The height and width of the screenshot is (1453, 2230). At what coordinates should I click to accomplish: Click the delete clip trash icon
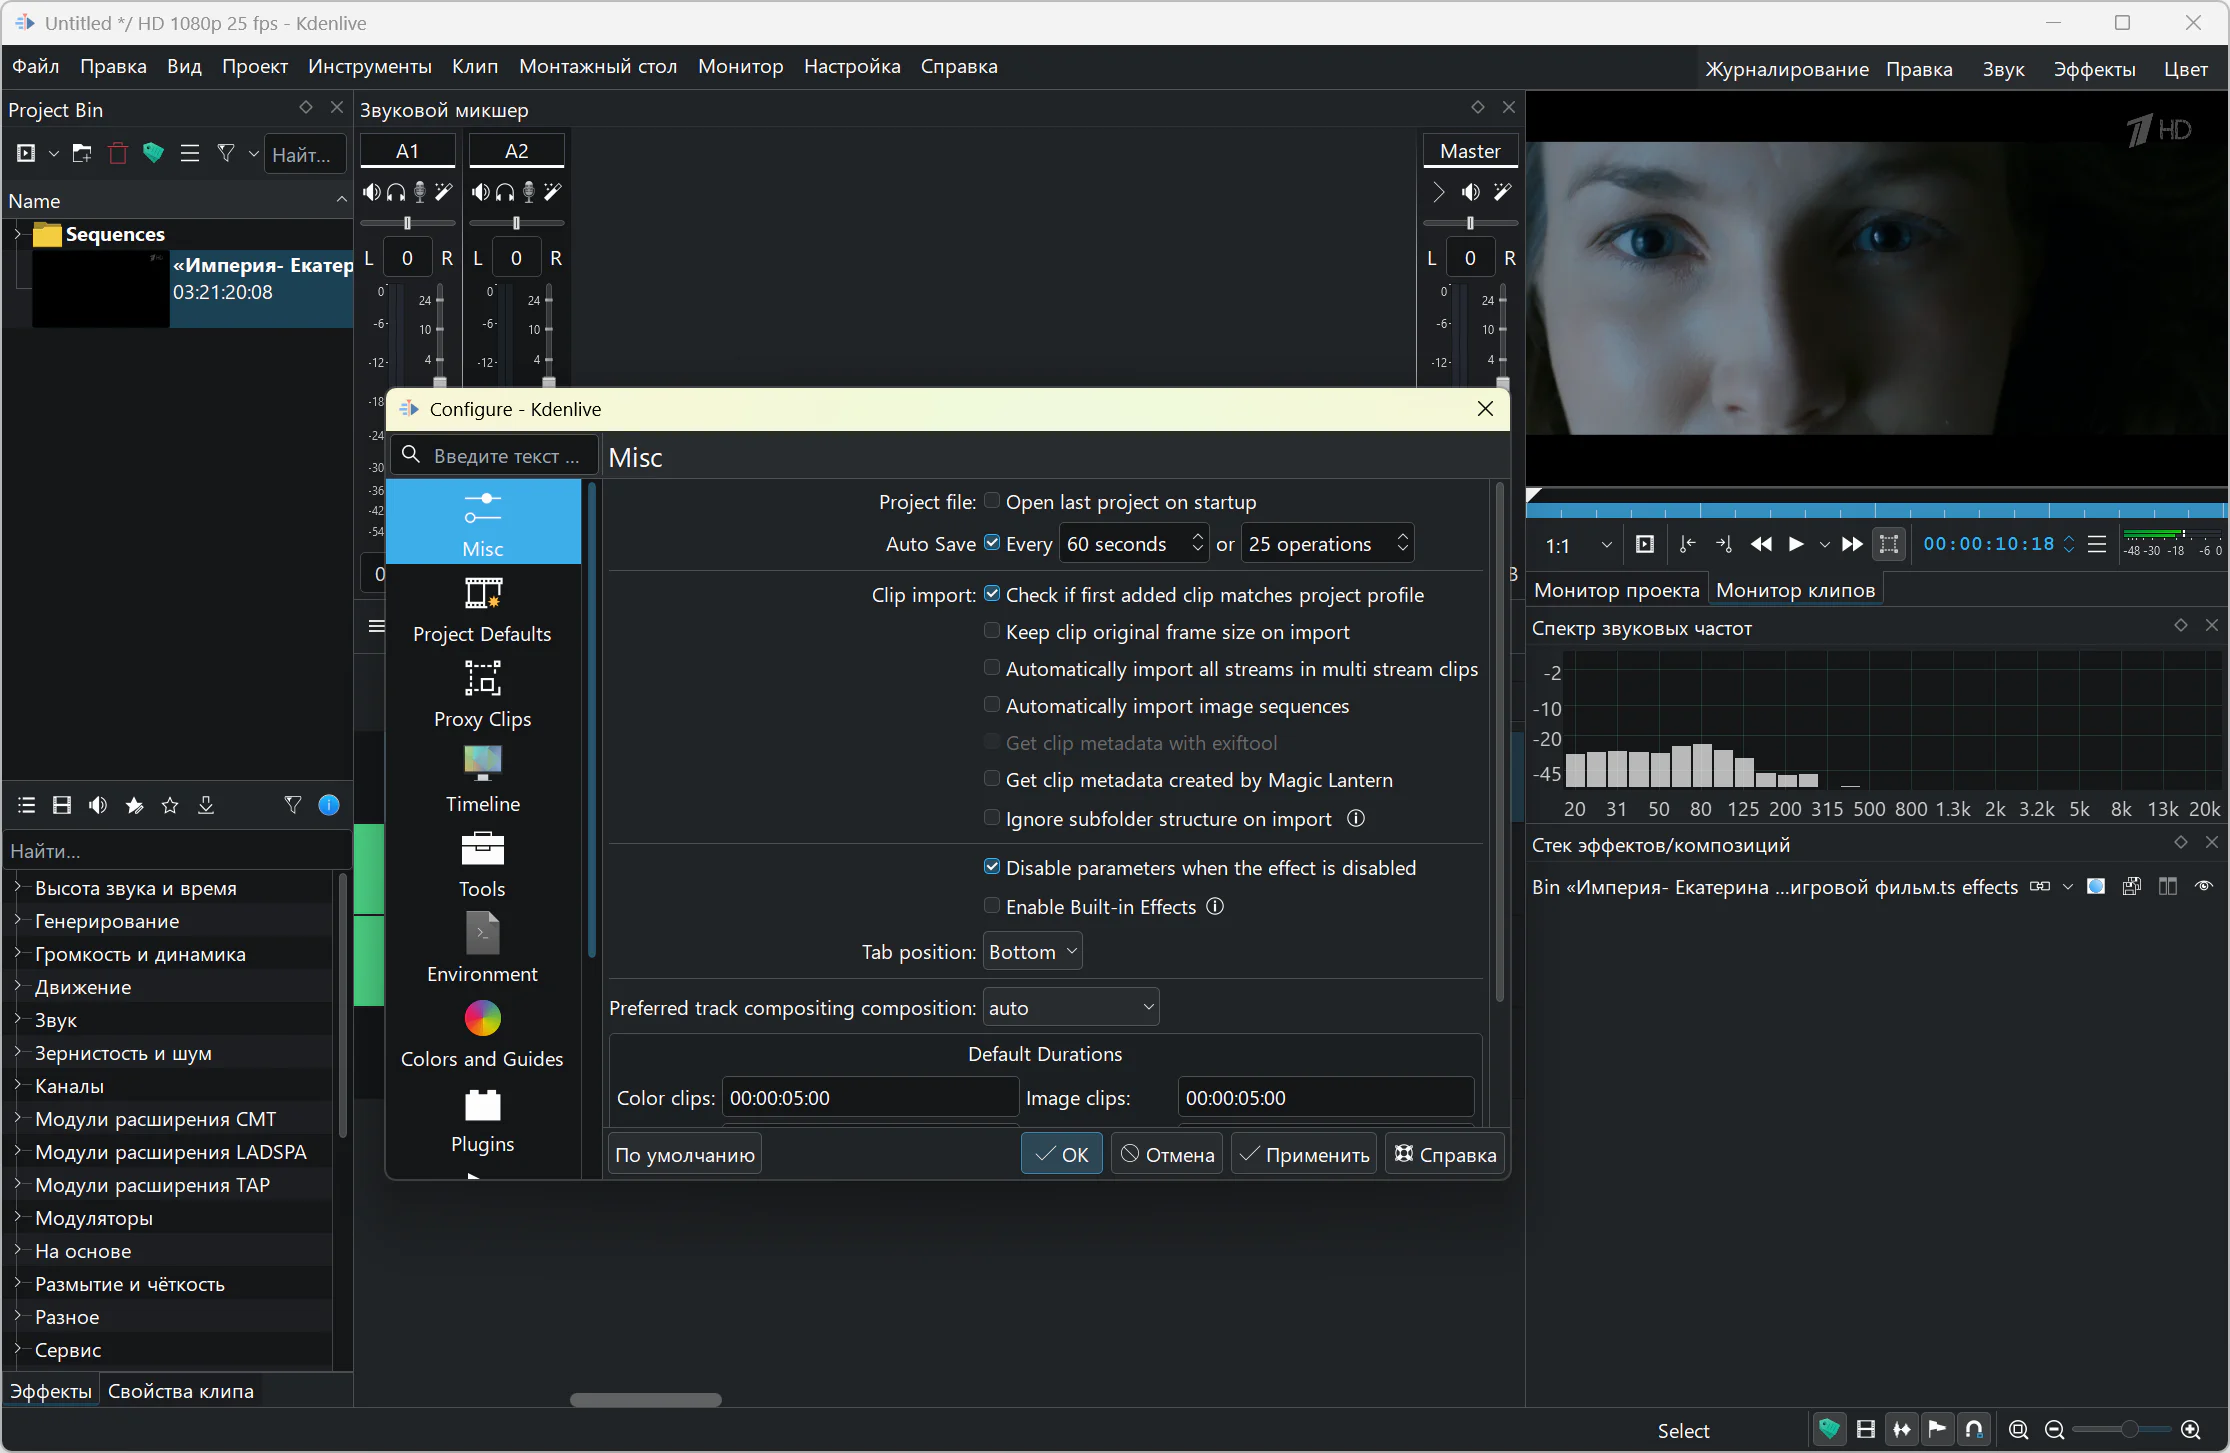point(118,153)
